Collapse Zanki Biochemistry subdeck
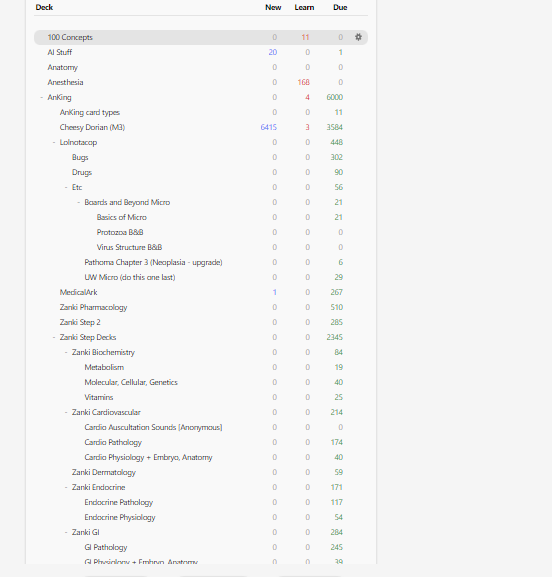This screenshot has height=577, width=552. 66,353
